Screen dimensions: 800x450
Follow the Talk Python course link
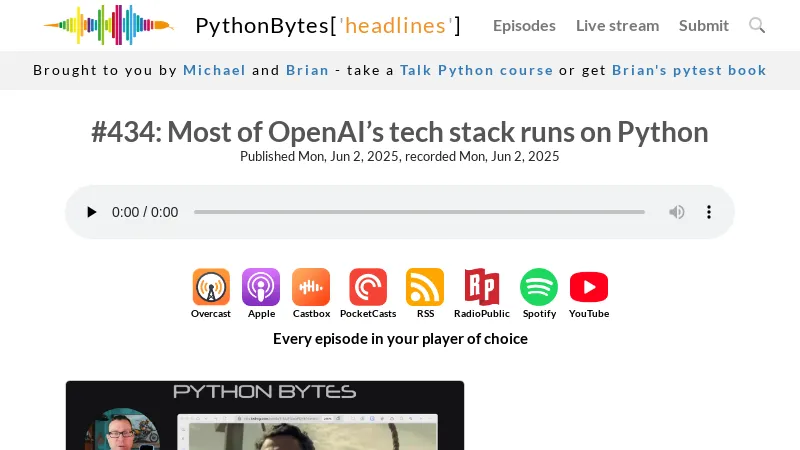(476, 70)
